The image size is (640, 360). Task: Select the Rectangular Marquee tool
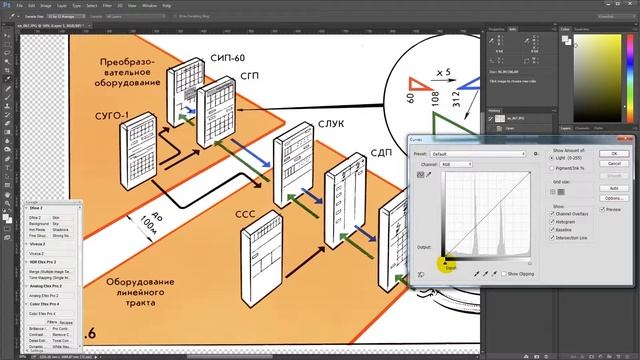pyautogui.click(x=7, y=44)
